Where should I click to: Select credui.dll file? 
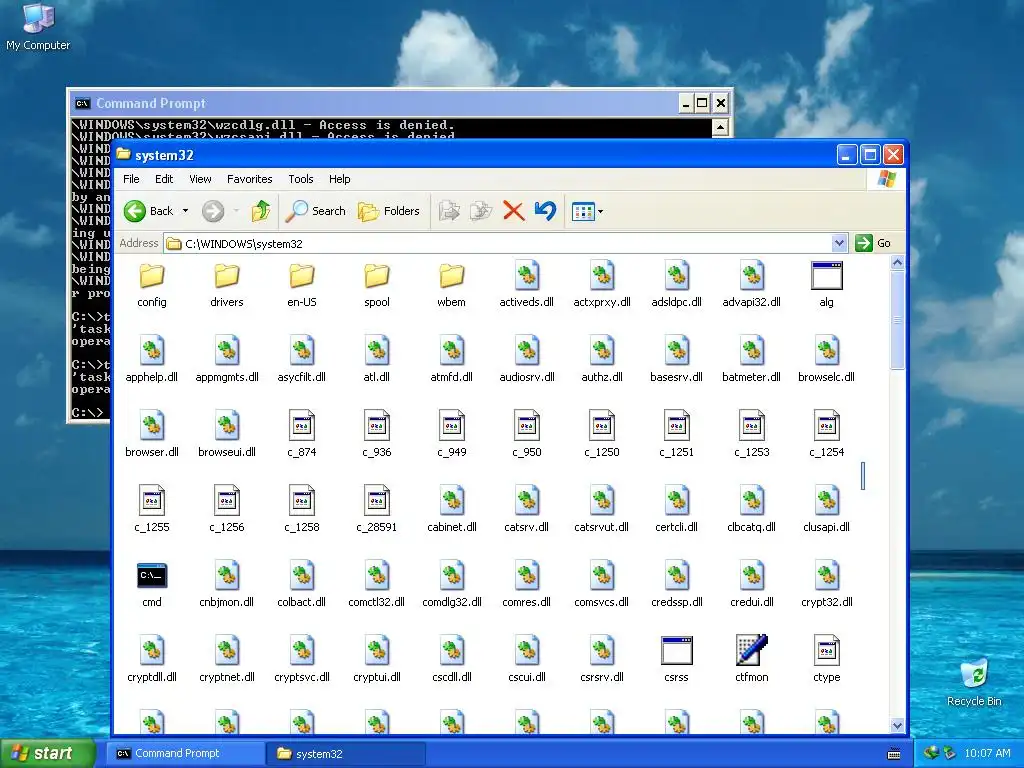click(x=752, y=584)
